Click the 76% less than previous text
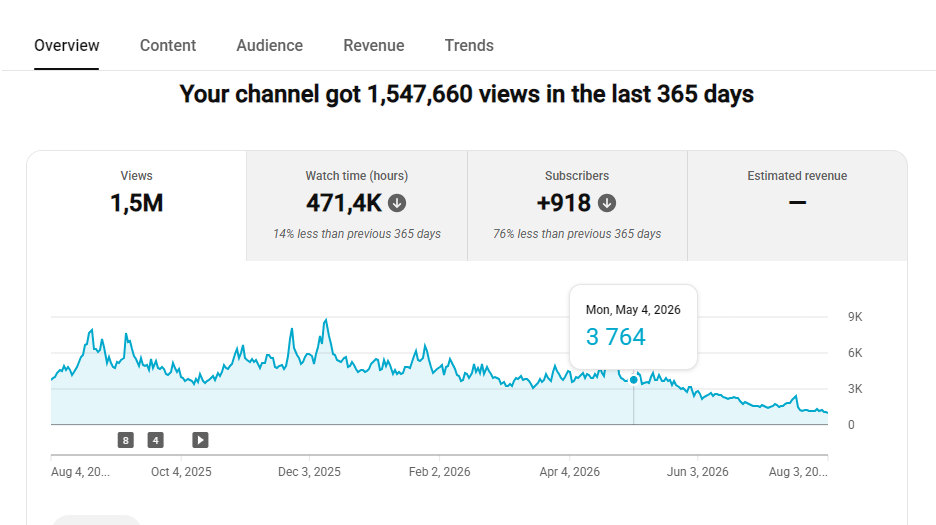The height and width of the screenshot is (525, 936). (577, 234)
